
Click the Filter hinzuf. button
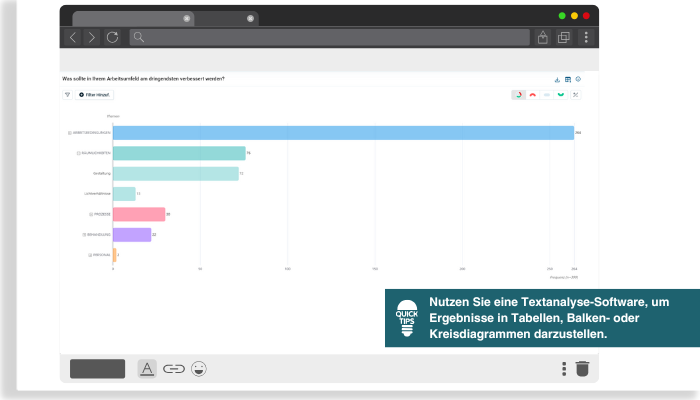[x=95, y=95]
